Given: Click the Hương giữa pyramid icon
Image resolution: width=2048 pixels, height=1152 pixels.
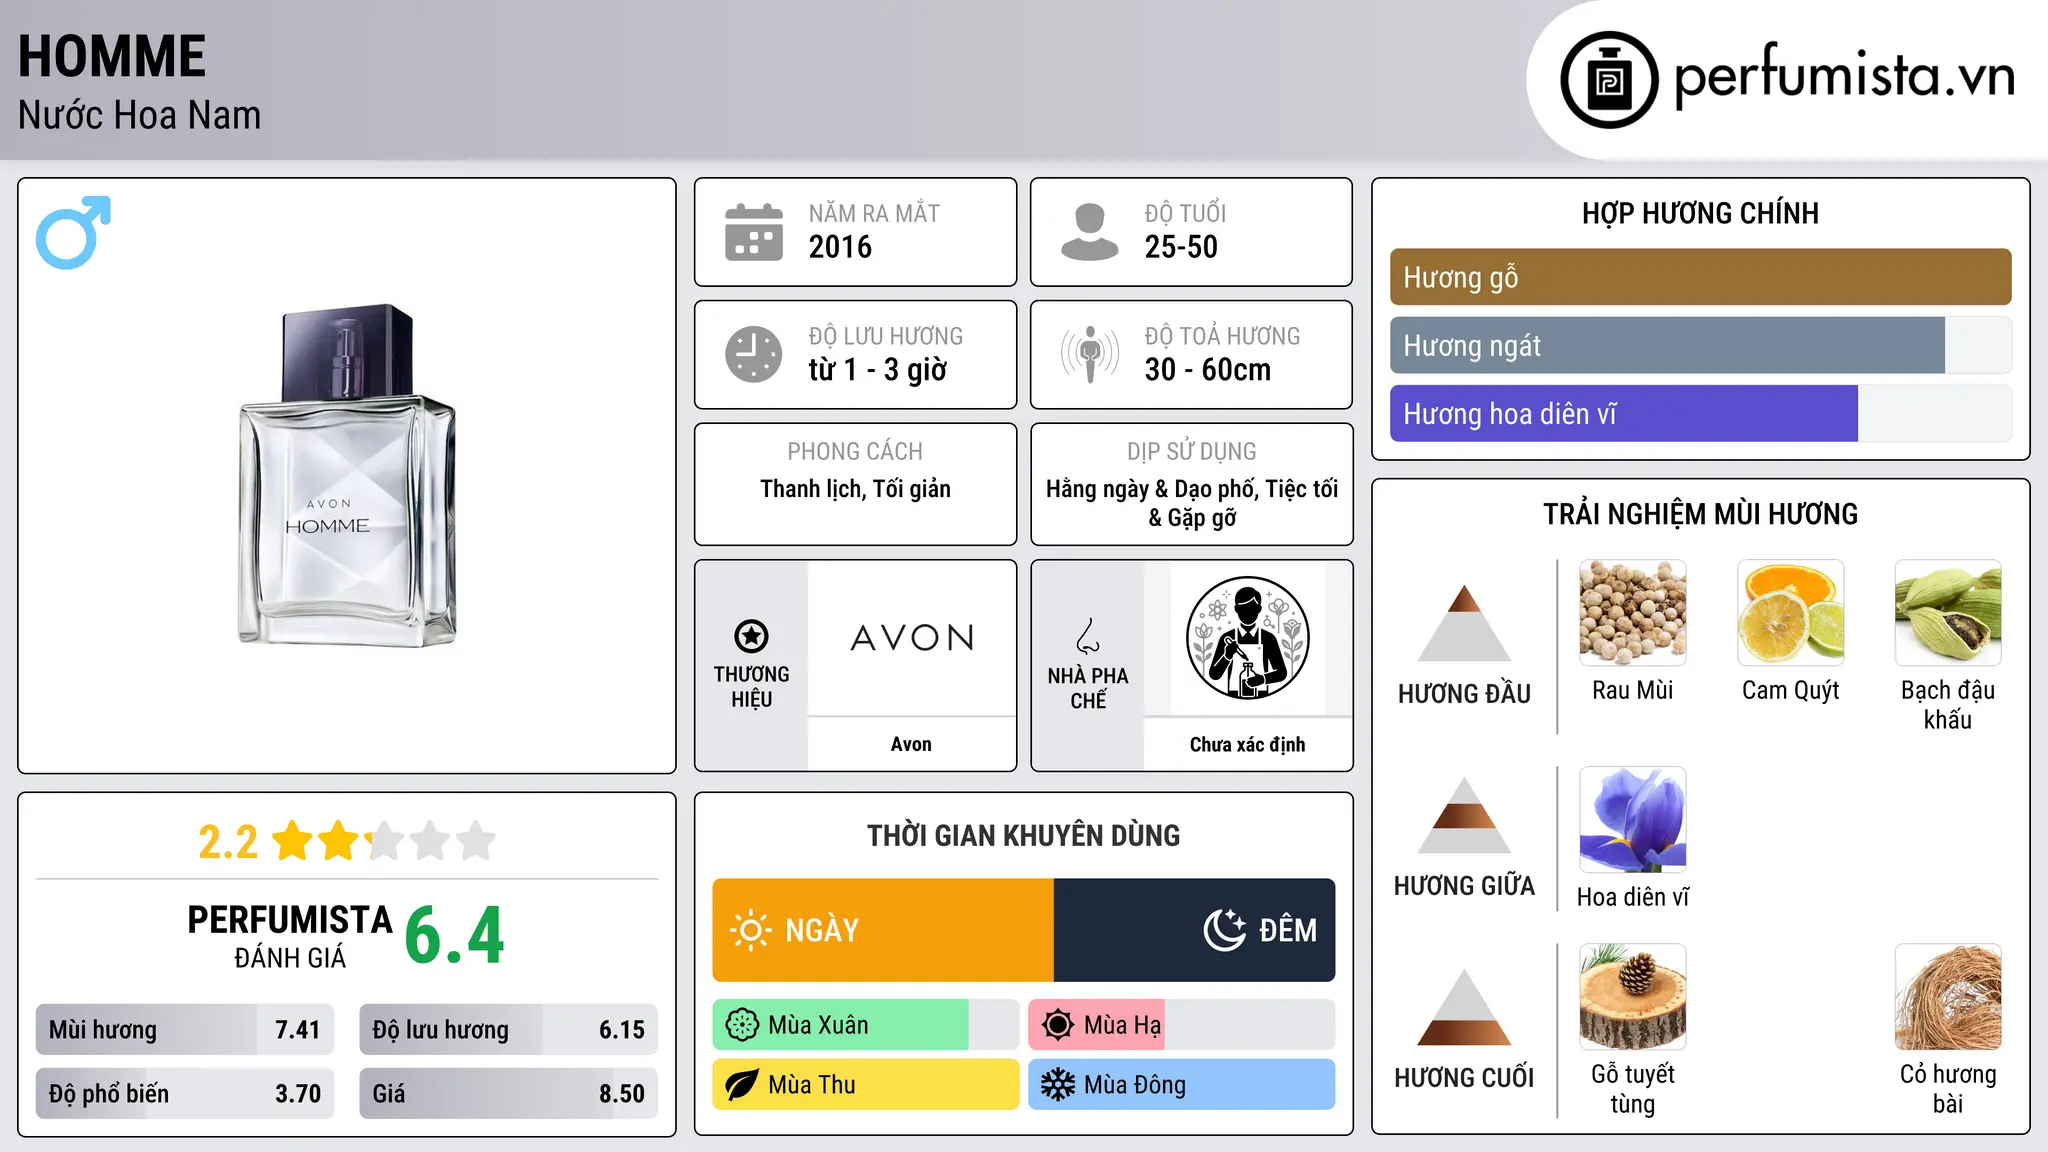Looking at the screenshot, I should pyautogui.click(x=1464, y=815).
